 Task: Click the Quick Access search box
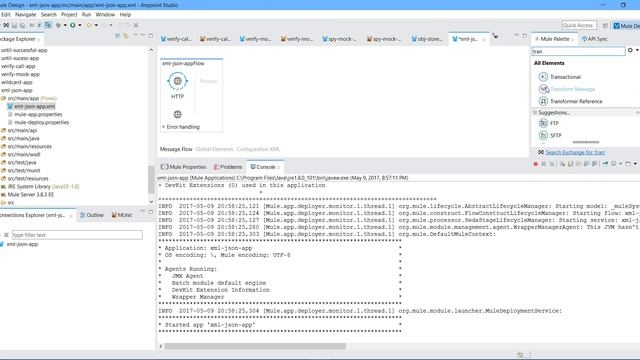[578, 25]
